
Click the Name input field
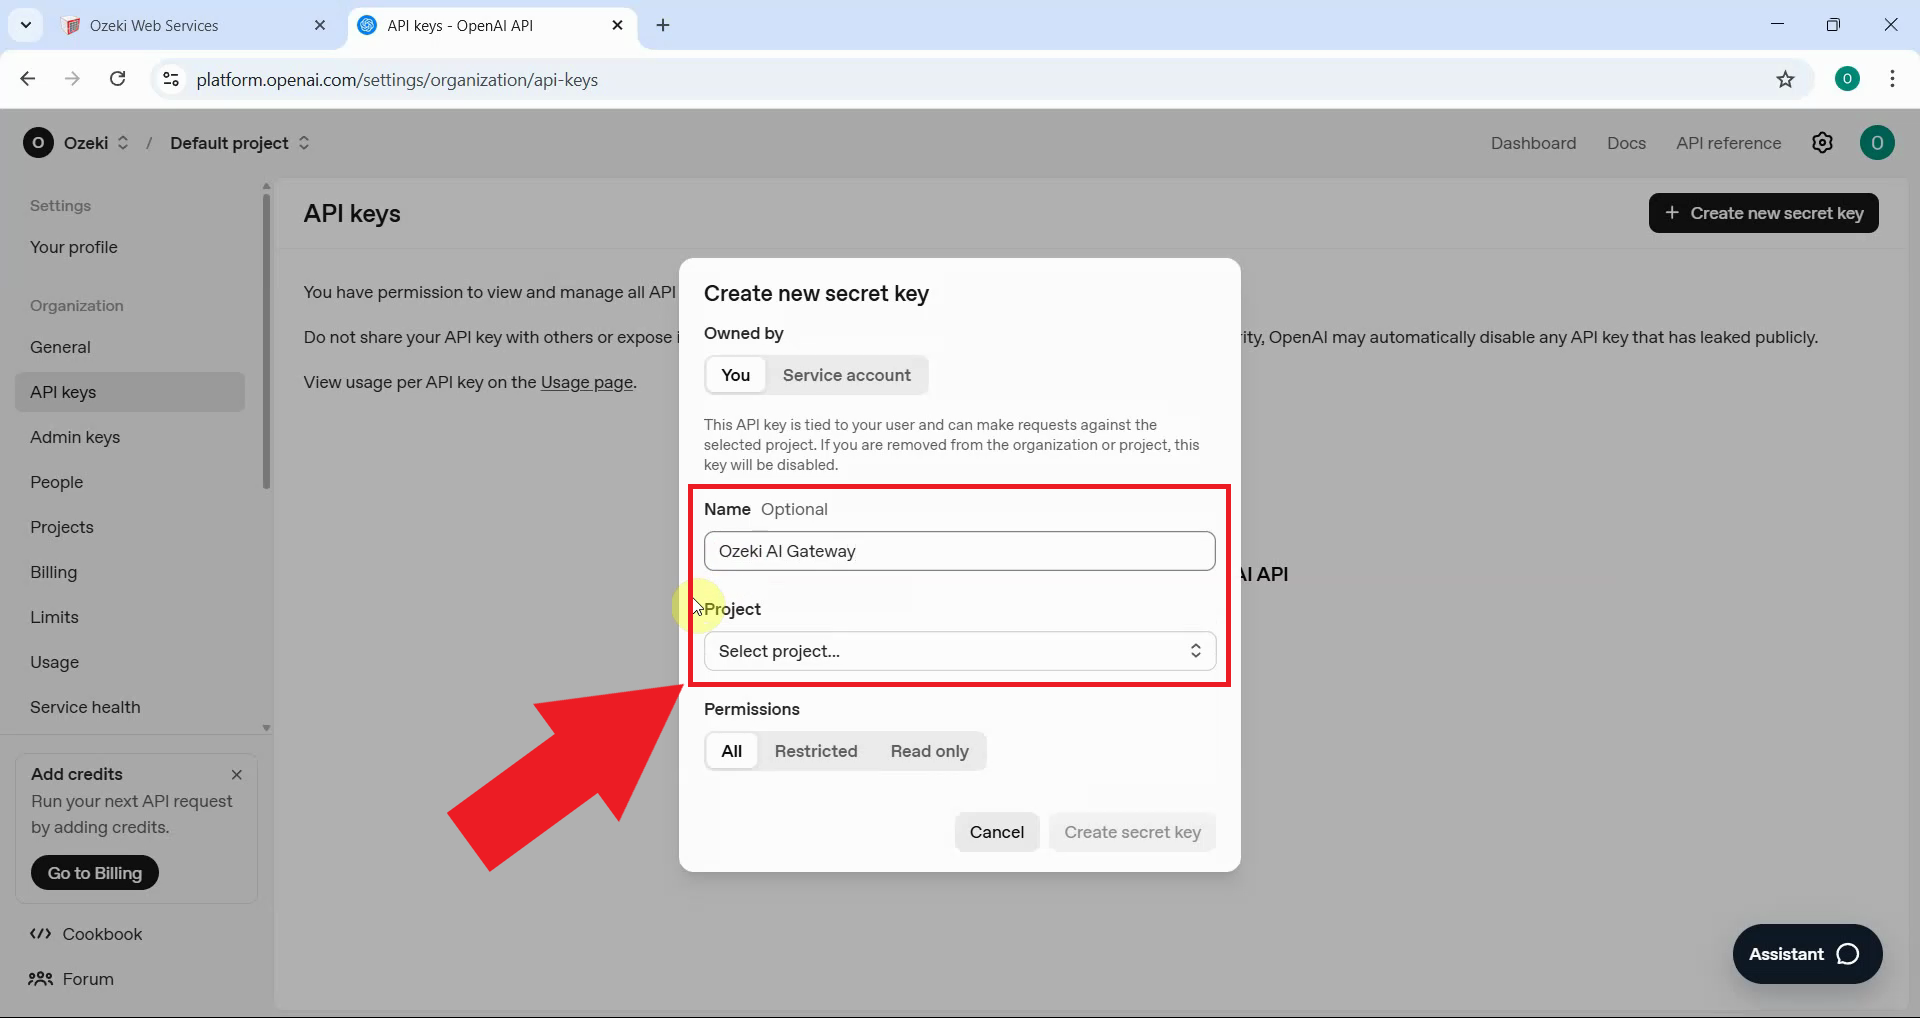pyautogui.click(x=959, y=551)
